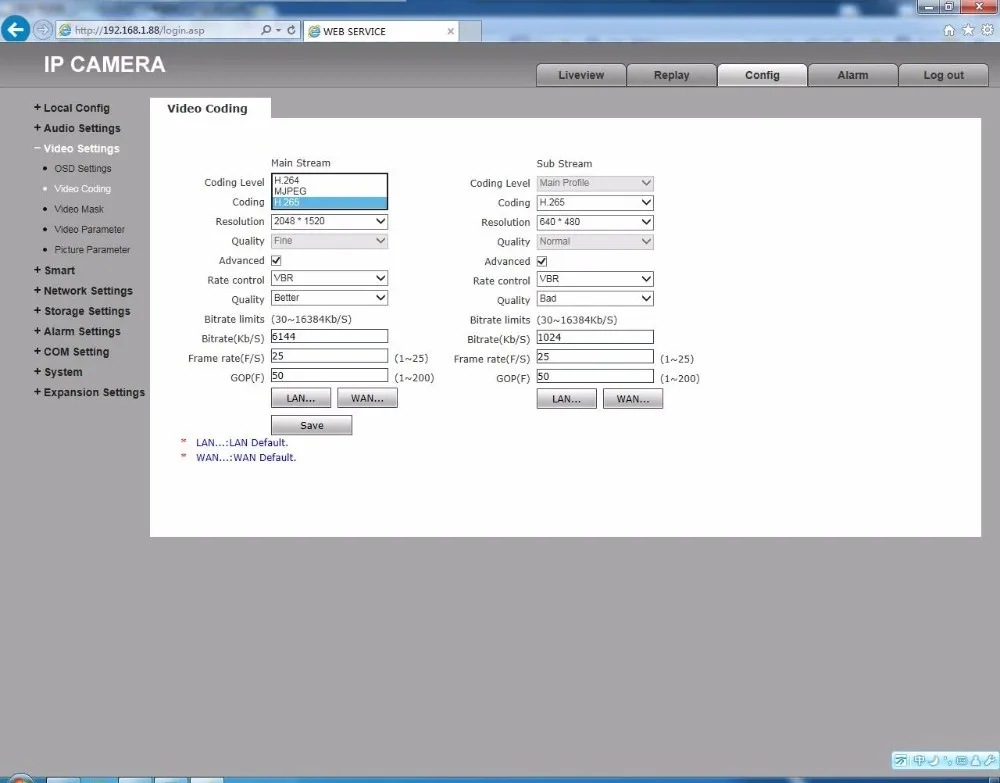Switch to the Alarm tab
Viewport: 1000px width, 783px height.
[853, 75]
